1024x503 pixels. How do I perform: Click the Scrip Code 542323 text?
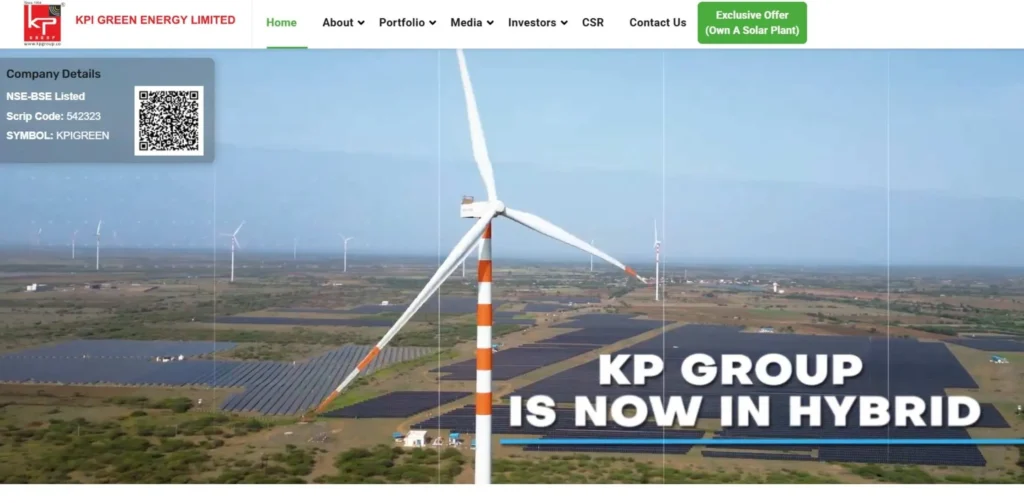point(53,116)
